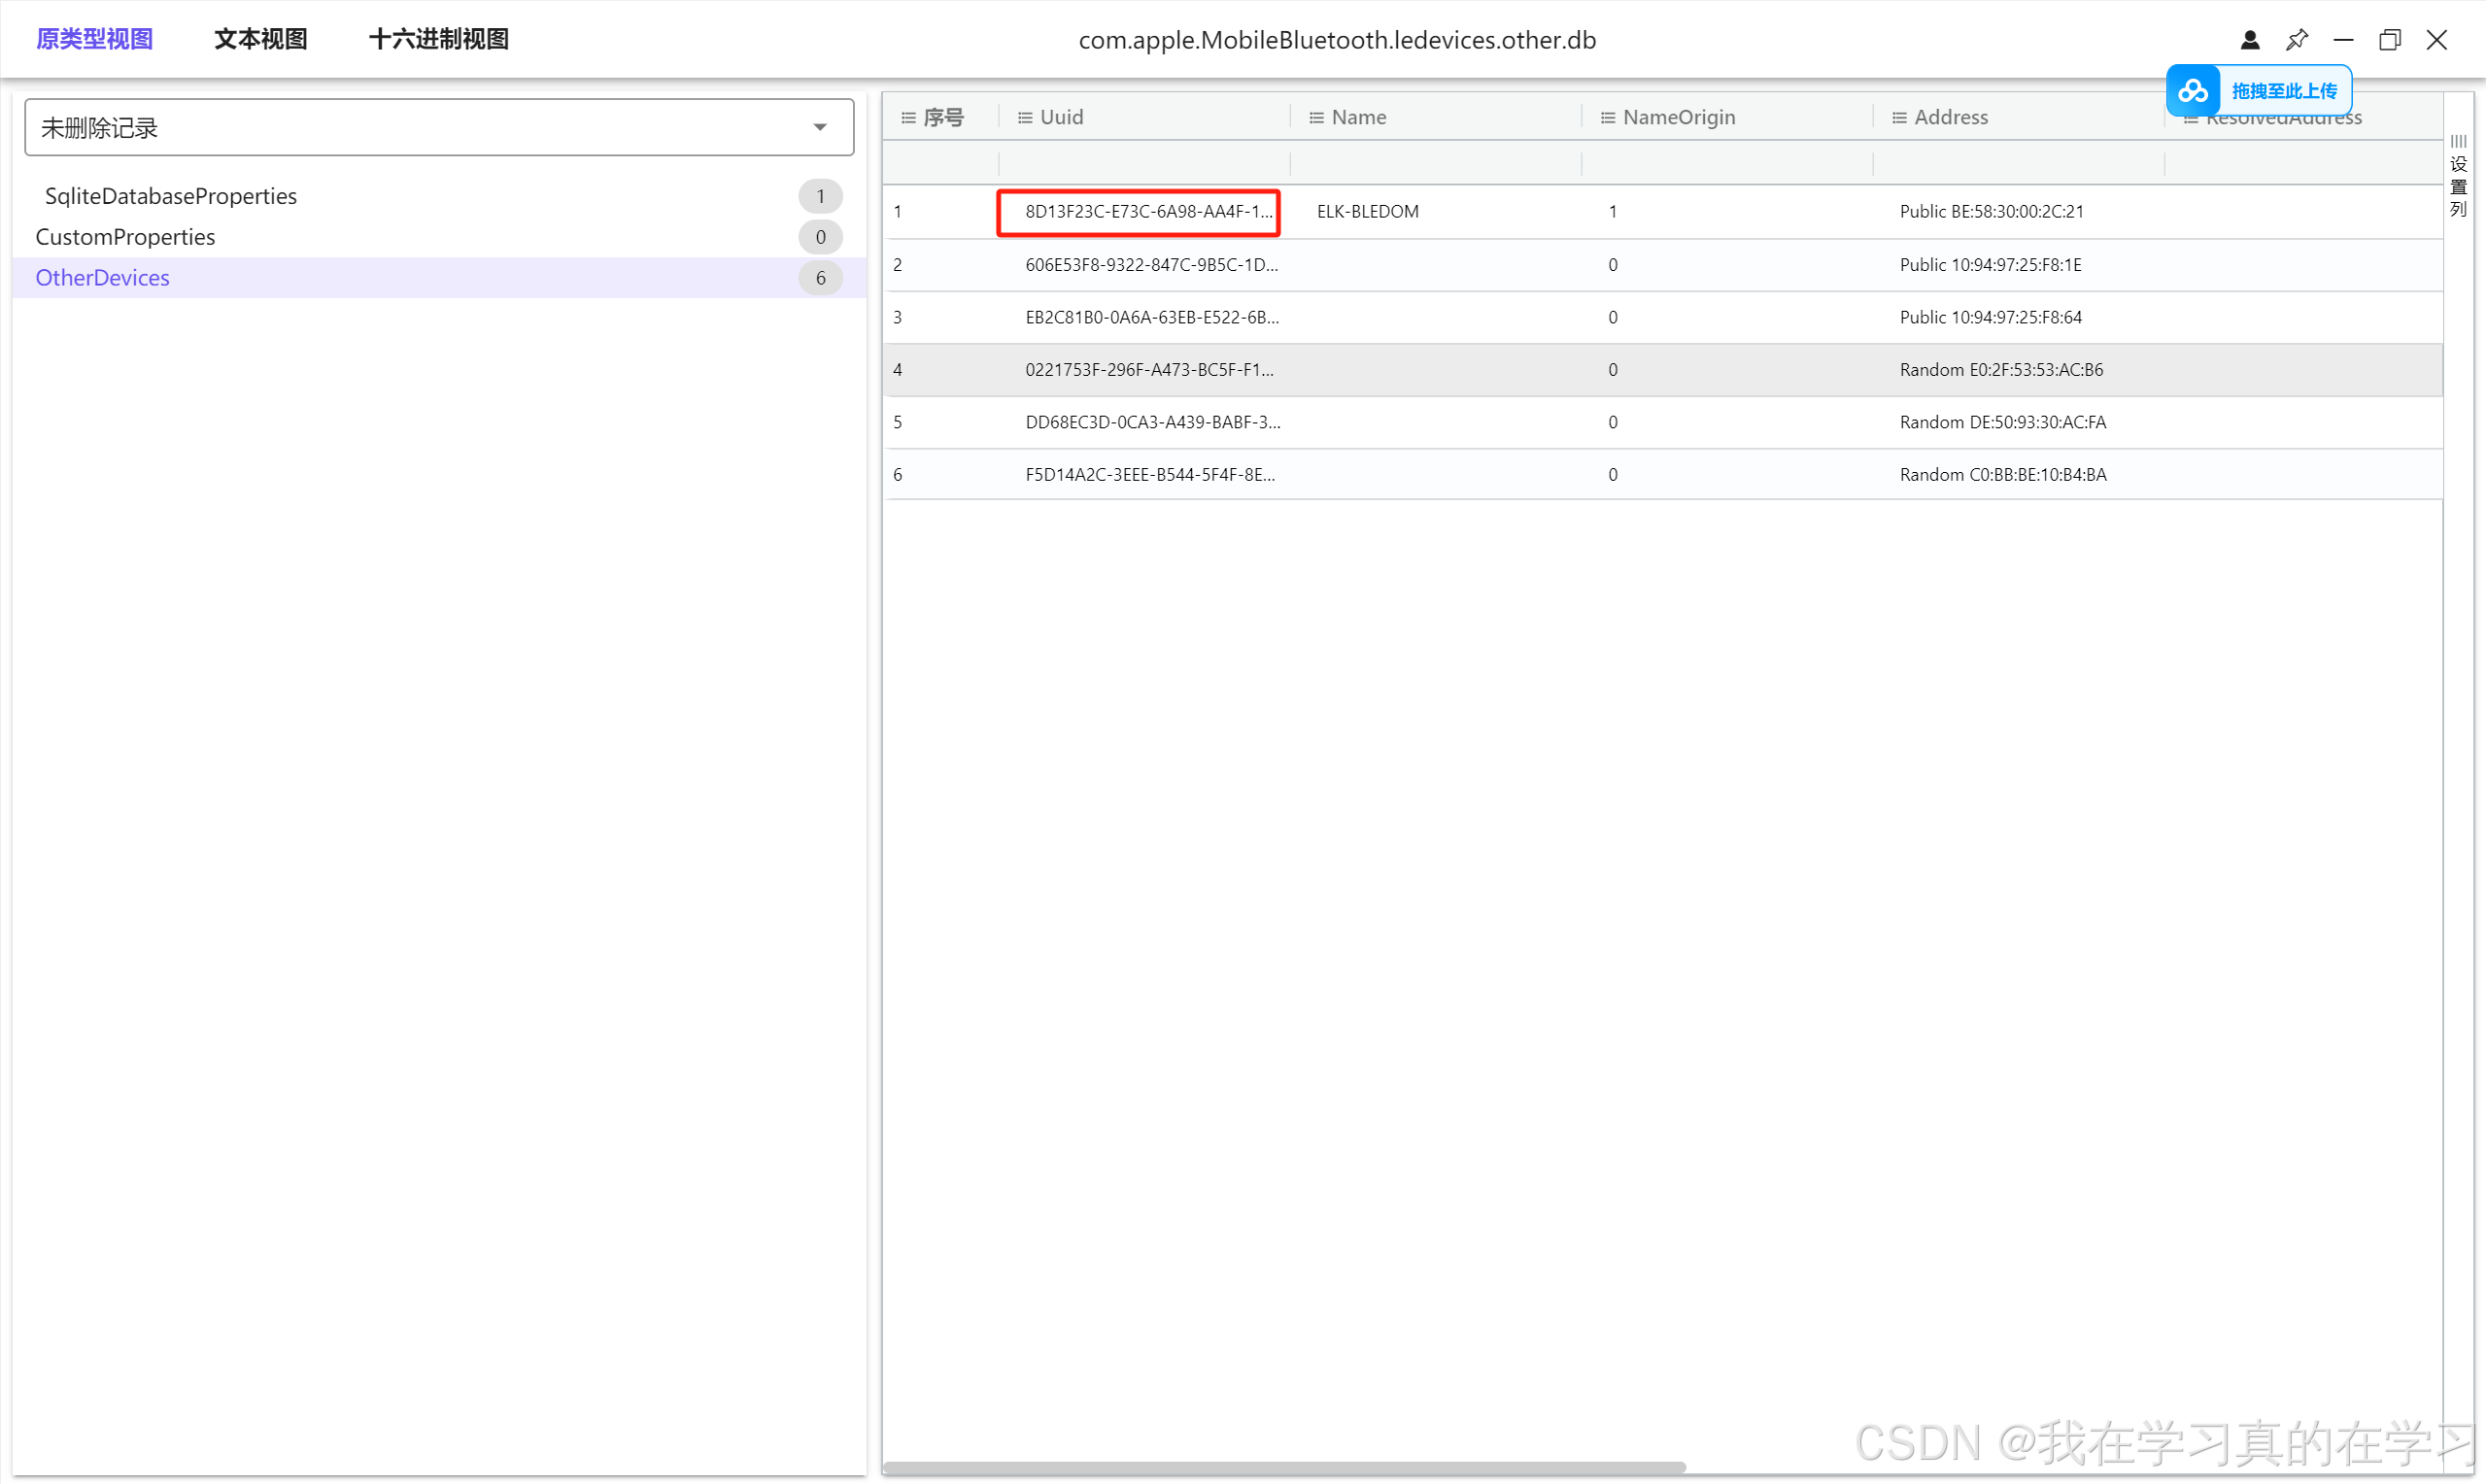Click the cloud upload icon
The height and width of the screenshot is (1484, 2486).
2193,91
